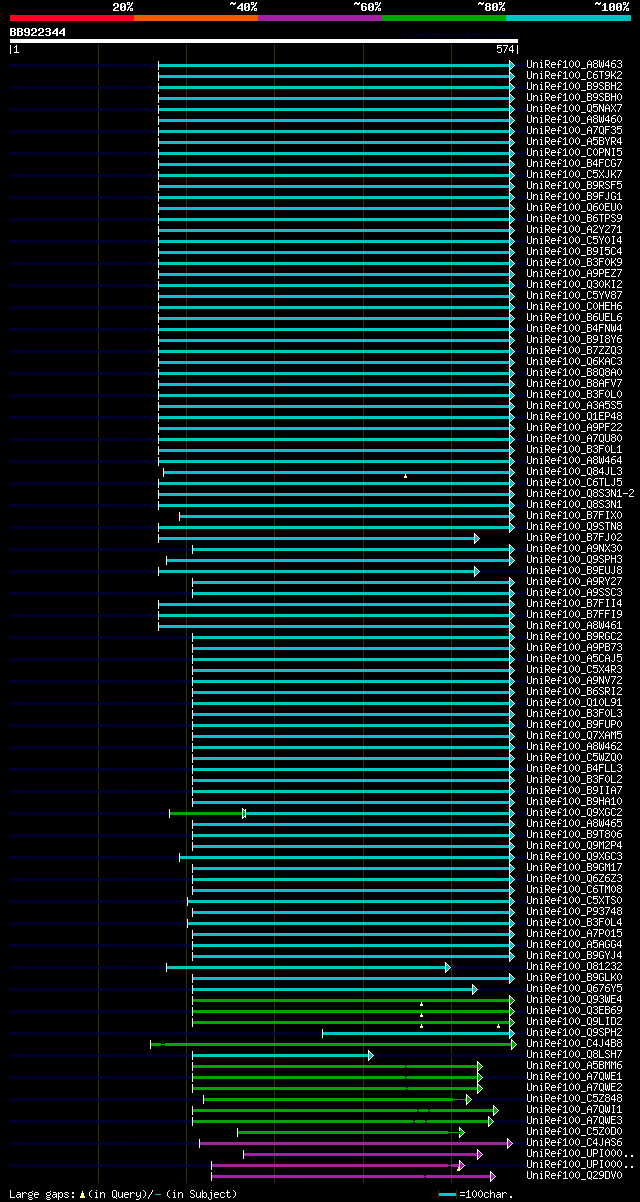This screenshot has width=640, height=1202.
Task: Select the UniRef100_B3F0K9 label
Action: [x=574, y=262]
